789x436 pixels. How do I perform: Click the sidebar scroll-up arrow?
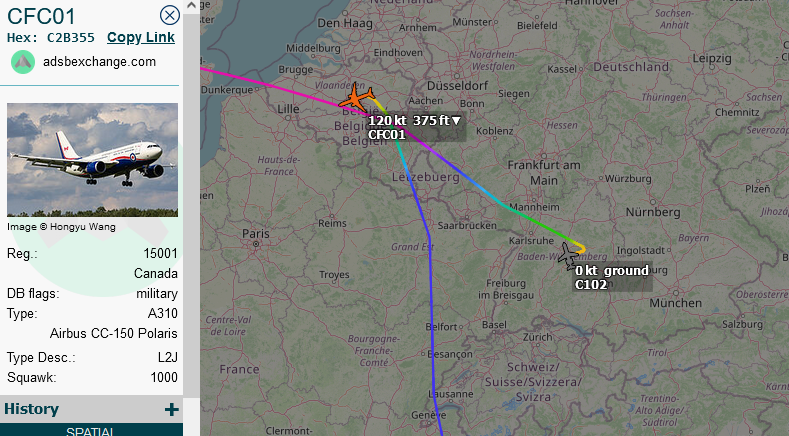191,6
